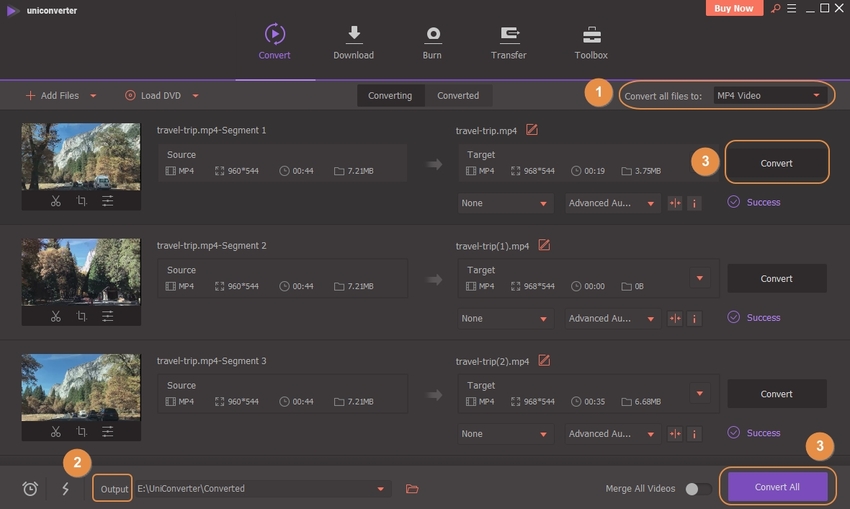This screenshot has width=850, height=509.
Task: Go to the Download section
Action: click(x=353, y=42)
